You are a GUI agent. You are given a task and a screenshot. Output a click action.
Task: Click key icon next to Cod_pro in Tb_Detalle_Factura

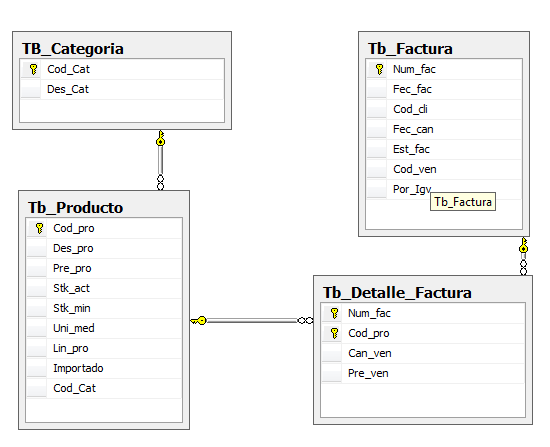[334, 333]
